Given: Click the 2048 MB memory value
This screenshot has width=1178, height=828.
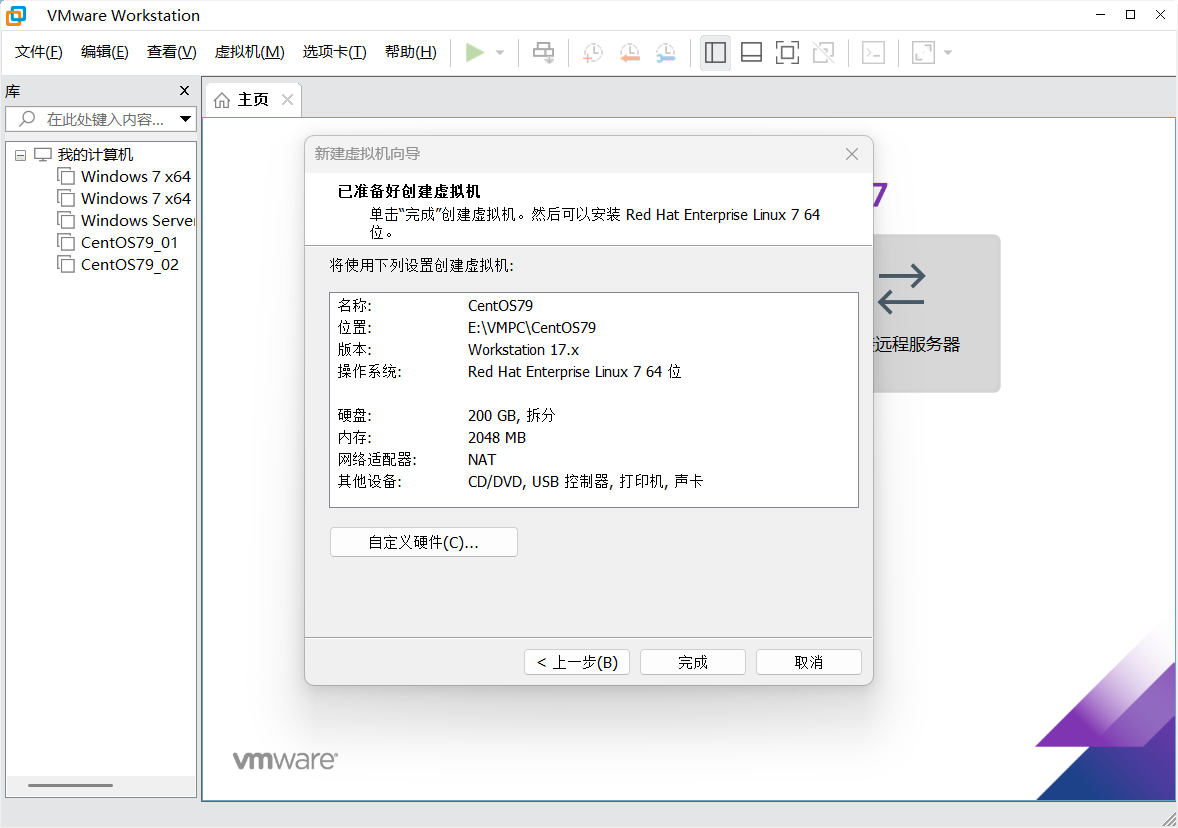Looking at the screenshot, I should pyautogui.click(x=497, y=437).
